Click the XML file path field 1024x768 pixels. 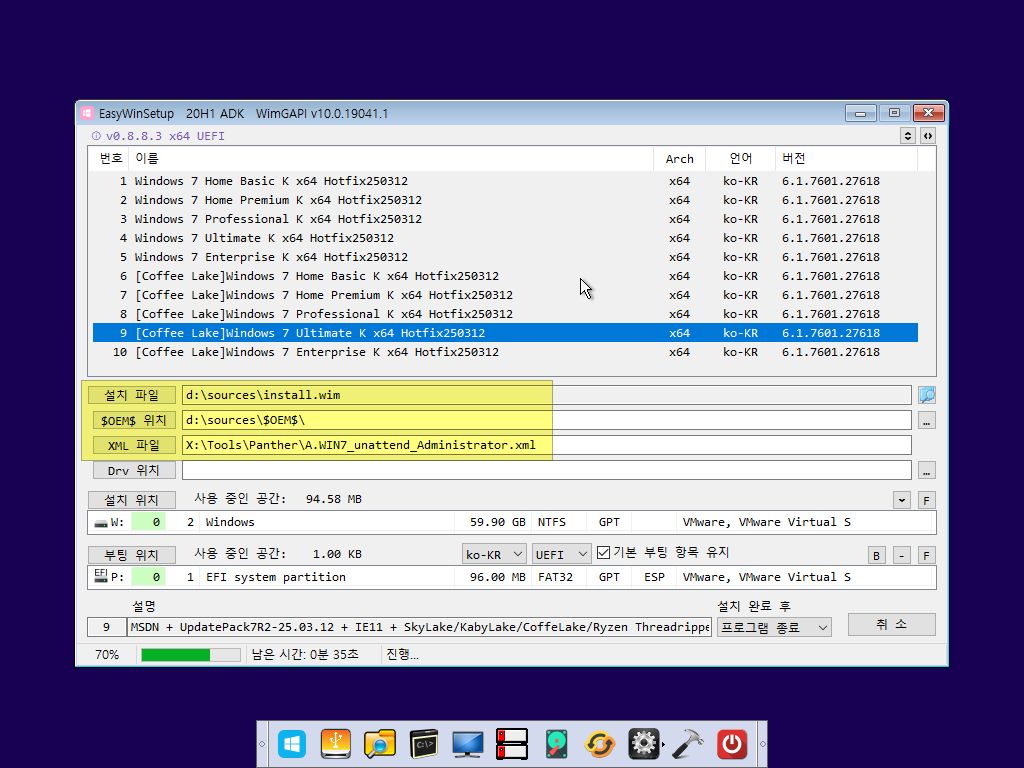click(547, 445)
